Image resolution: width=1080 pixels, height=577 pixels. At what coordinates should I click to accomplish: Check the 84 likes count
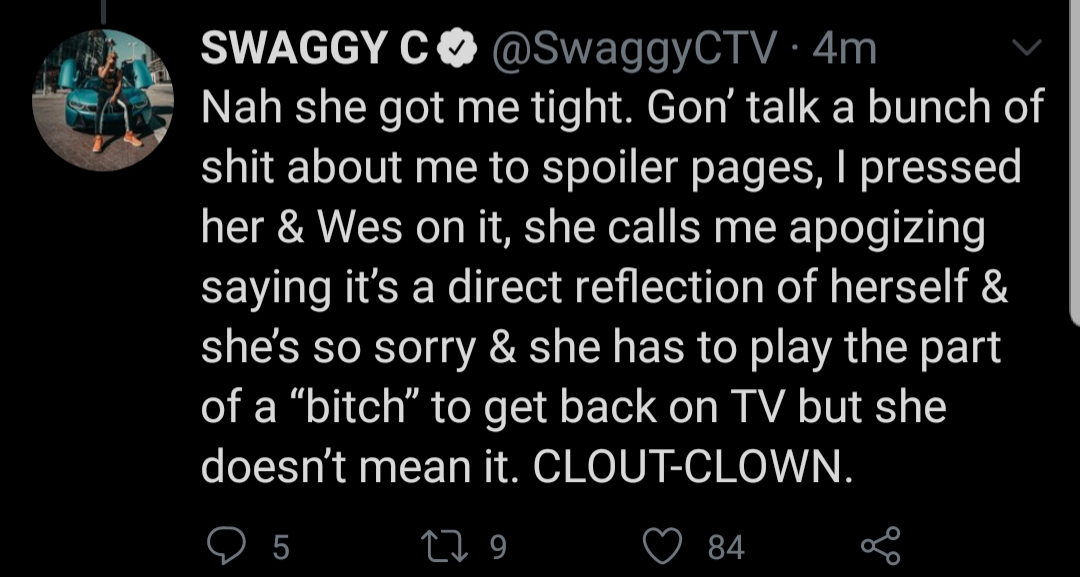click(x=727, y=548)
